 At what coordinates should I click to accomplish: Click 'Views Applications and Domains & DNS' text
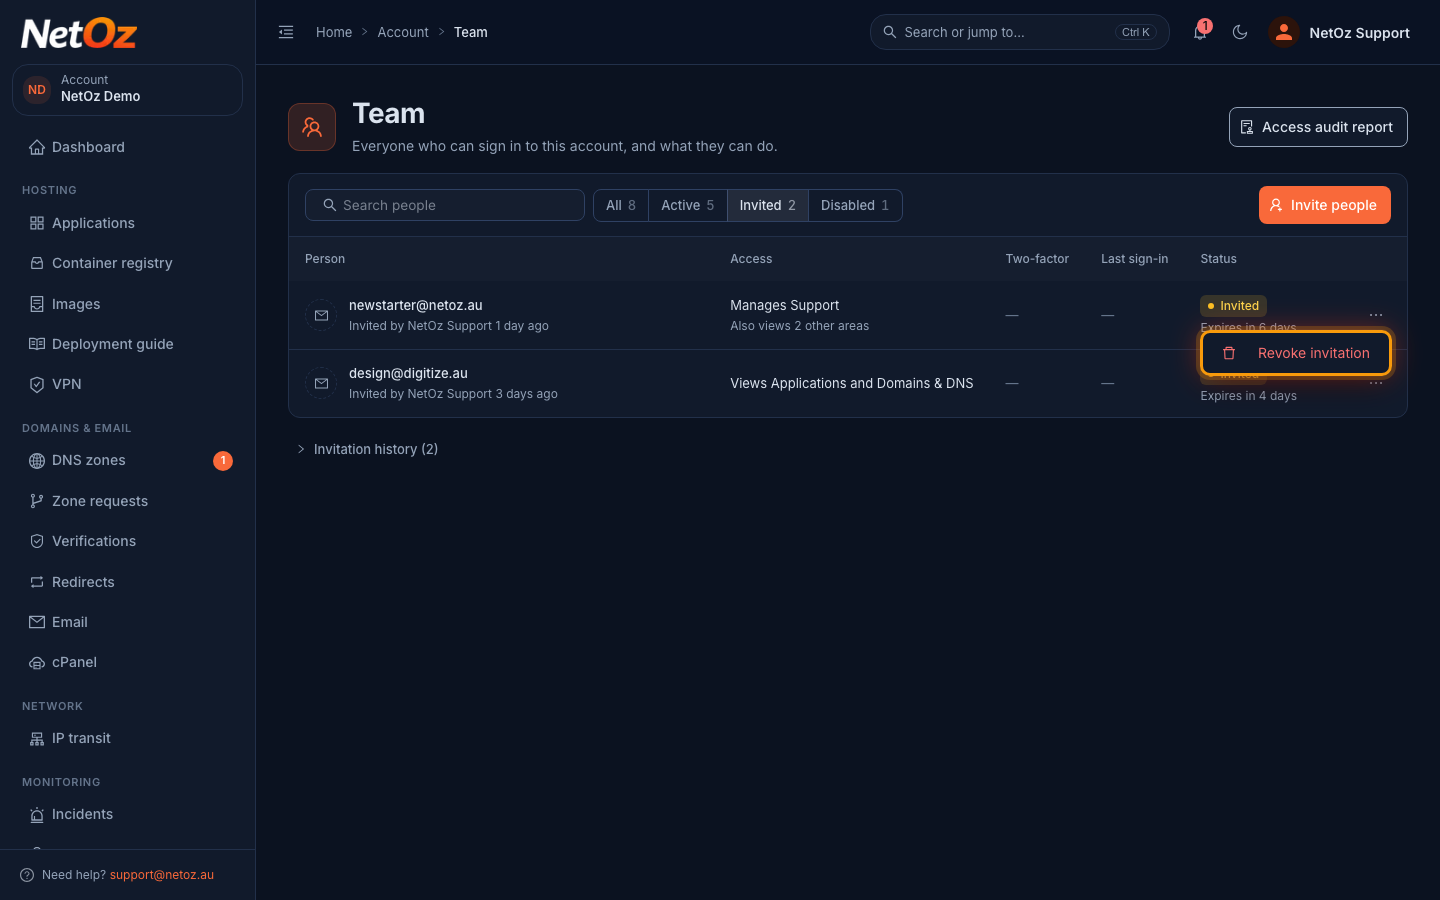(x=852, y=383)
